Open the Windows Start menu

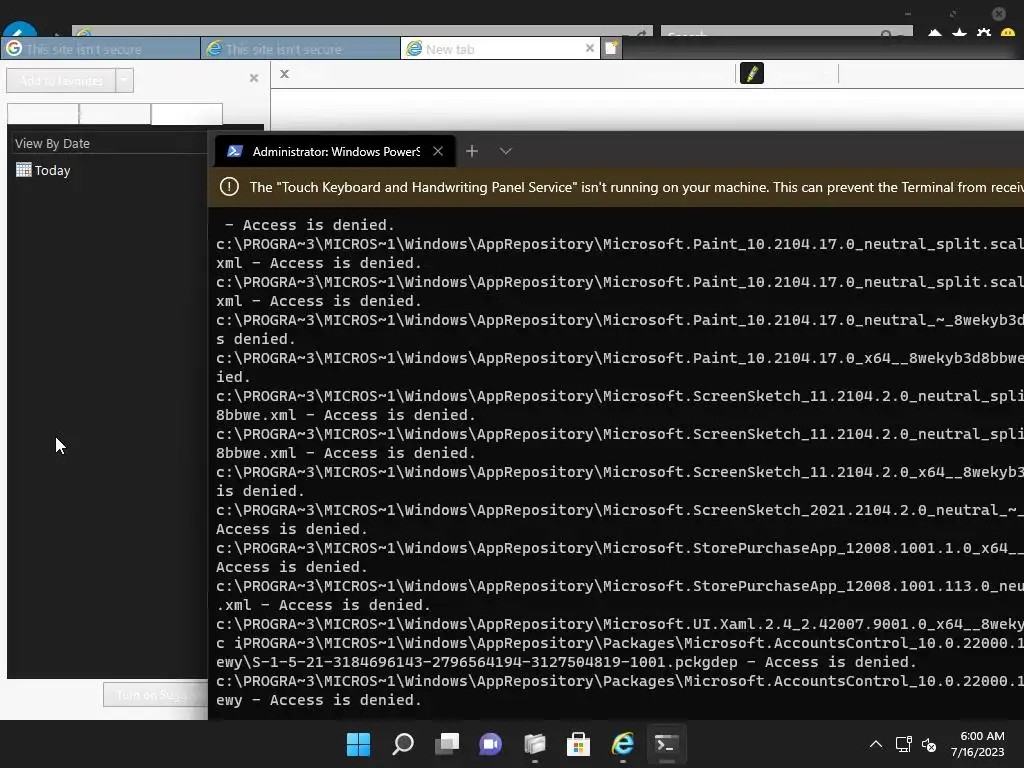(358, 744)
